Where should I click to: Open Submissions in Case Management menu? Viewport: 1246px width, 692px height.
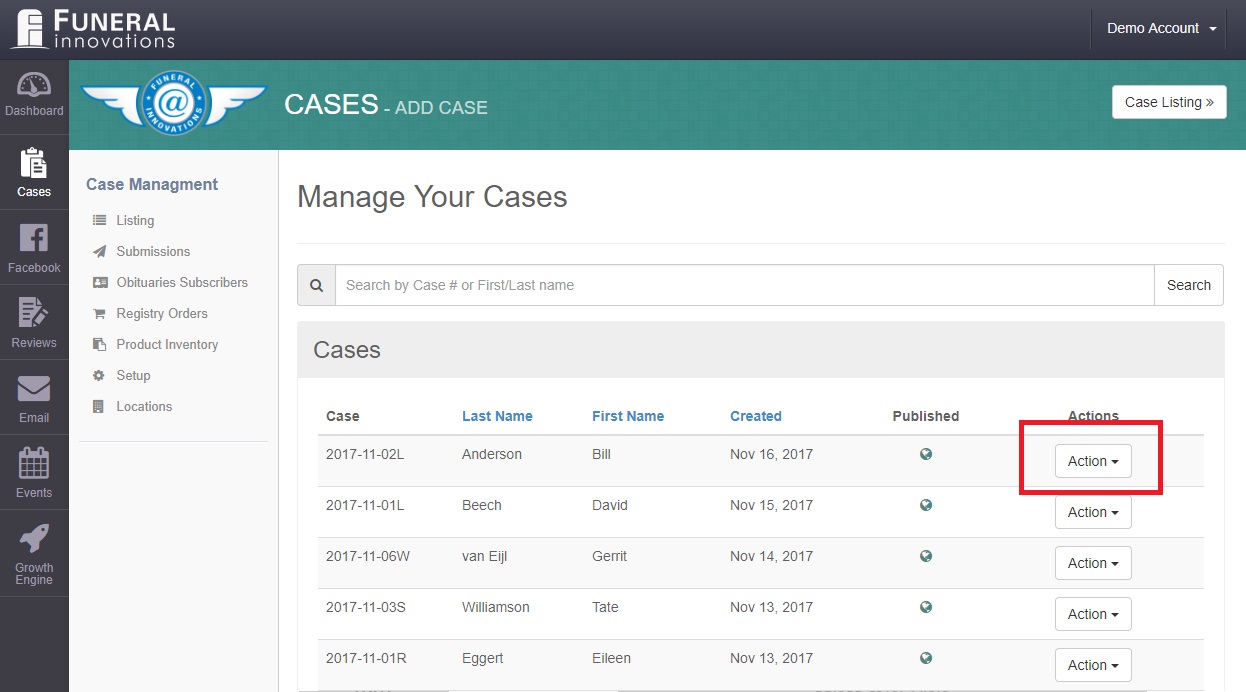pyautogui.click(x=153, y=251)
